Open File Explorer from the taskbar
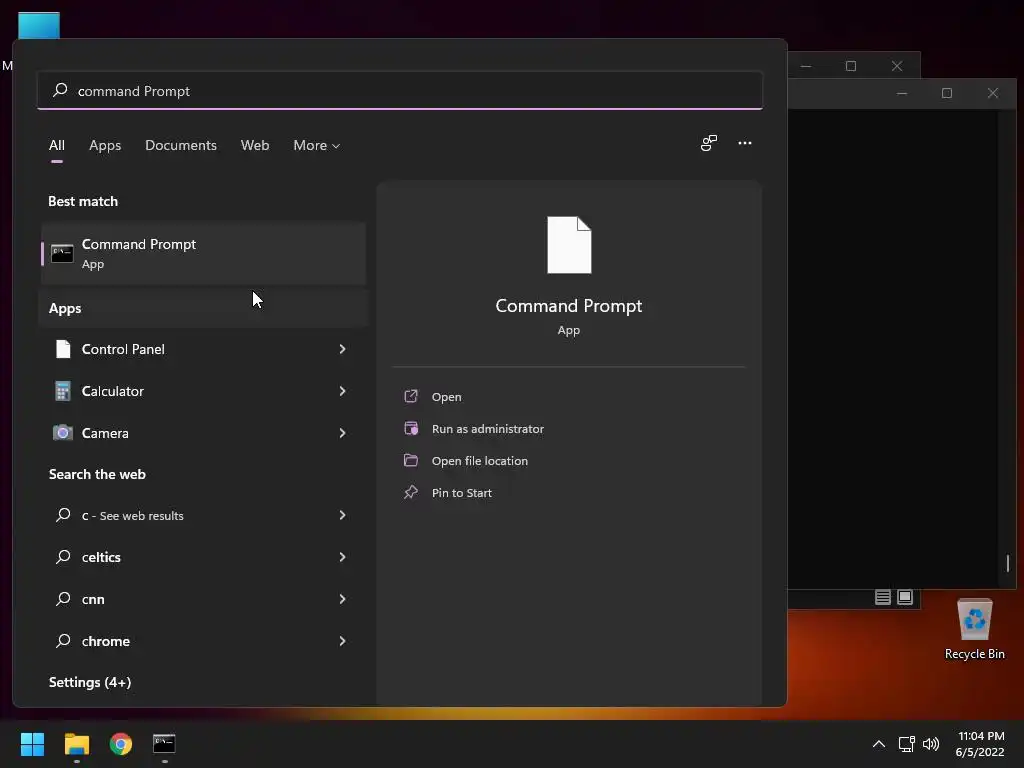 point(76,744)
